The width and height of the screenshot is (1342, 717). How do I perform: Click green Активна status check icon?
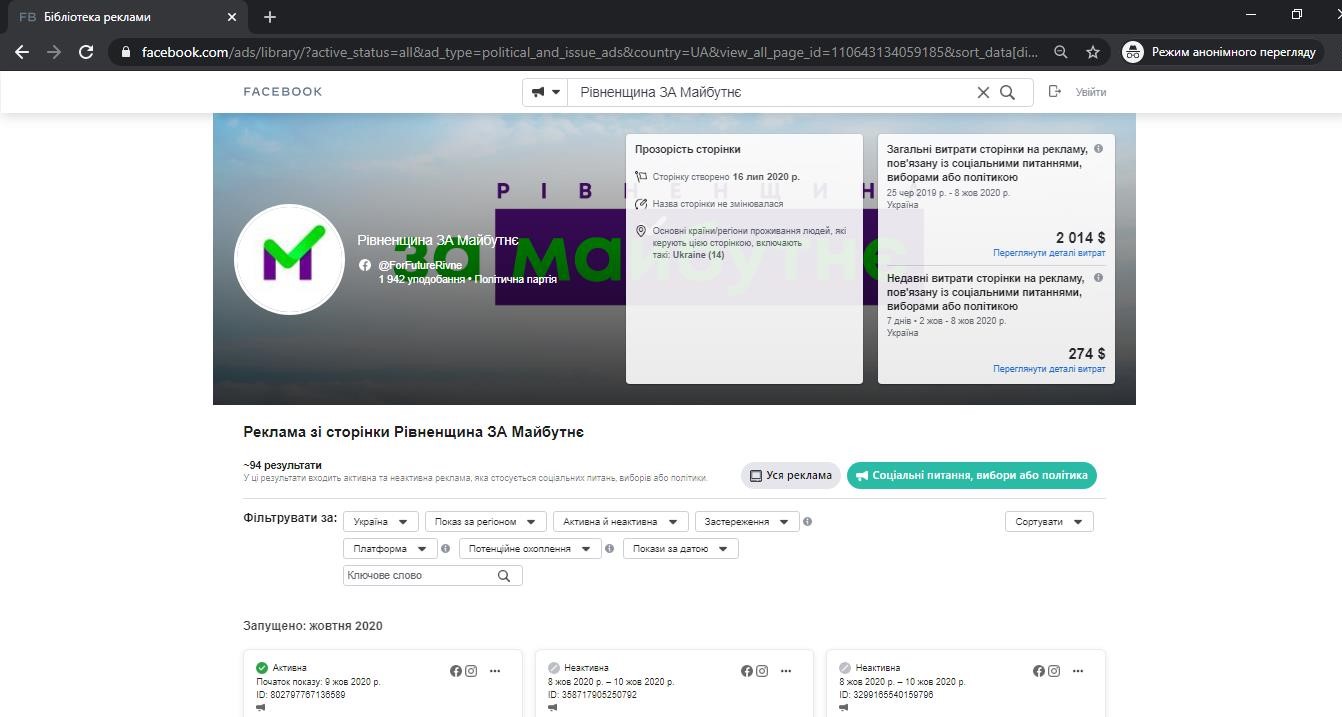click(262, 668)
